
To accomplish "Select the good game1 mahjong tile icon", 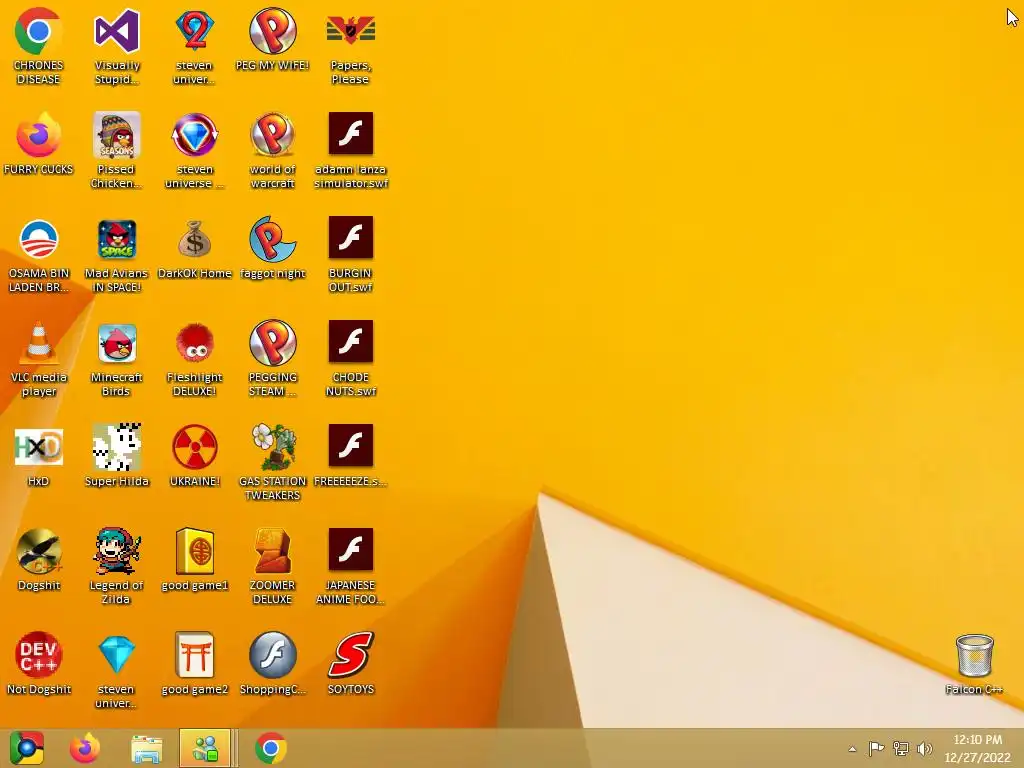I will pyautogui.click(x=195, y=560).
